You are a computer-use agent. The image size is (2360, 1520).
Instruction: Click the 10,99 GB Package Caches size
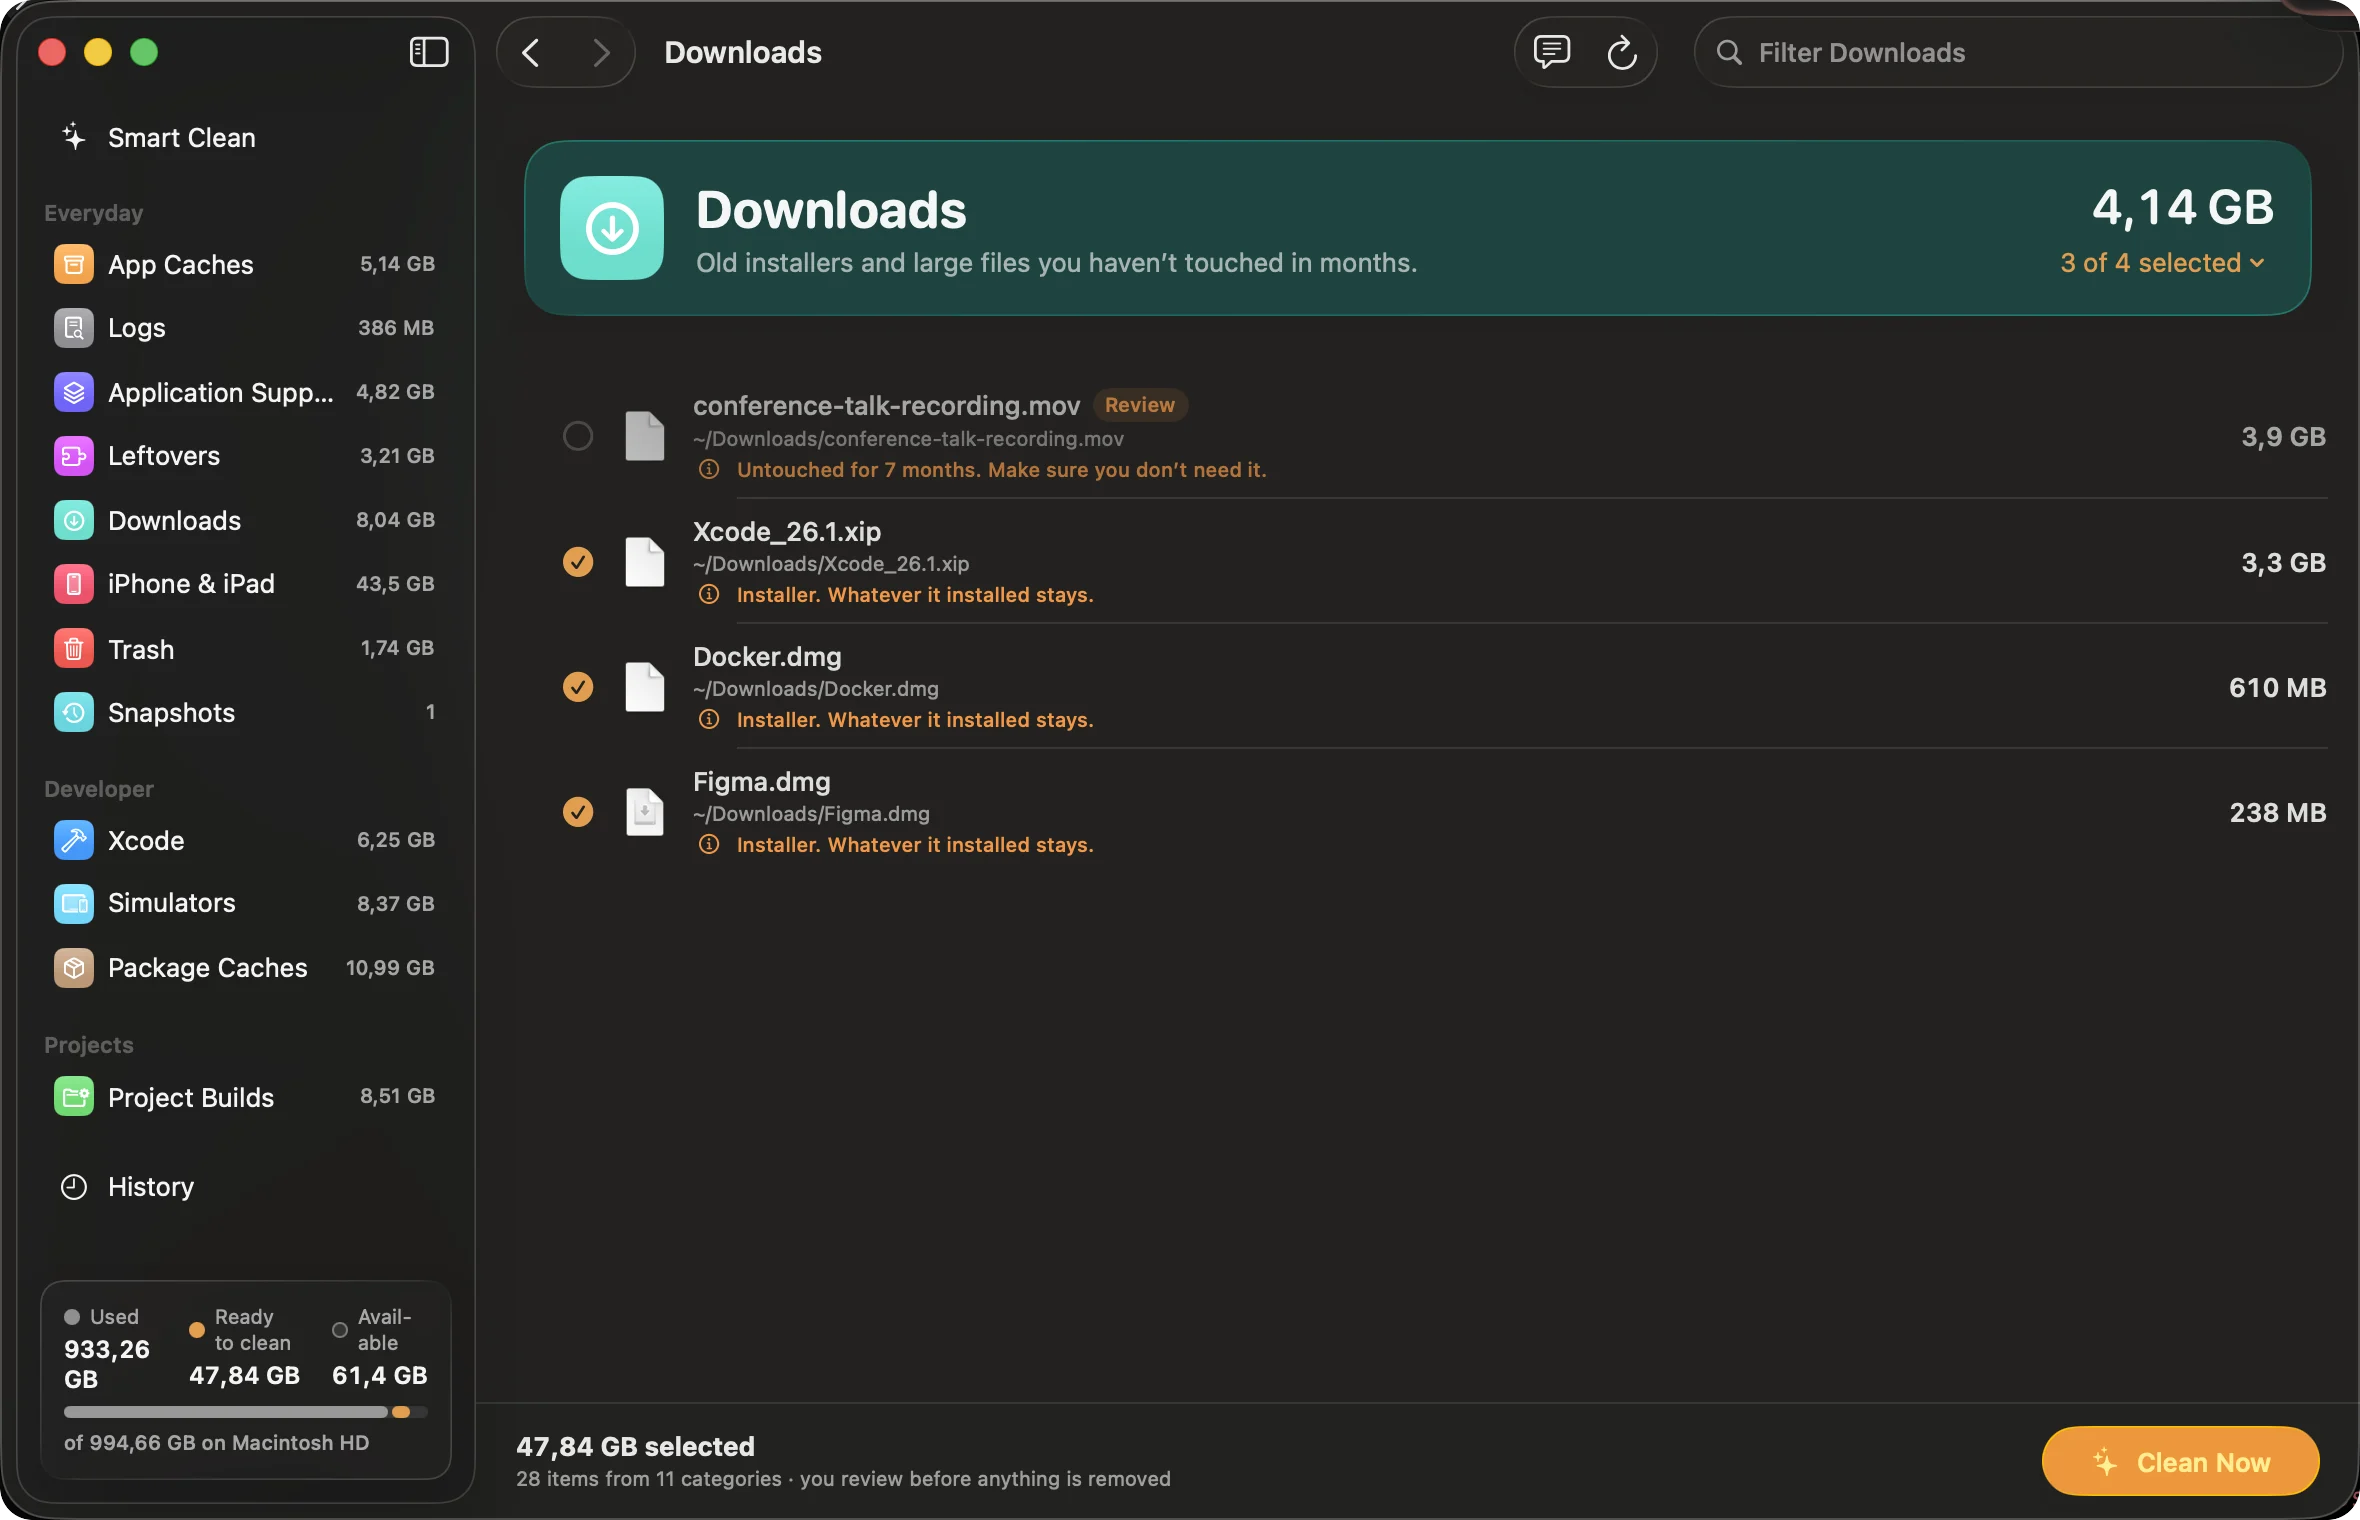(x=390, y=968)
